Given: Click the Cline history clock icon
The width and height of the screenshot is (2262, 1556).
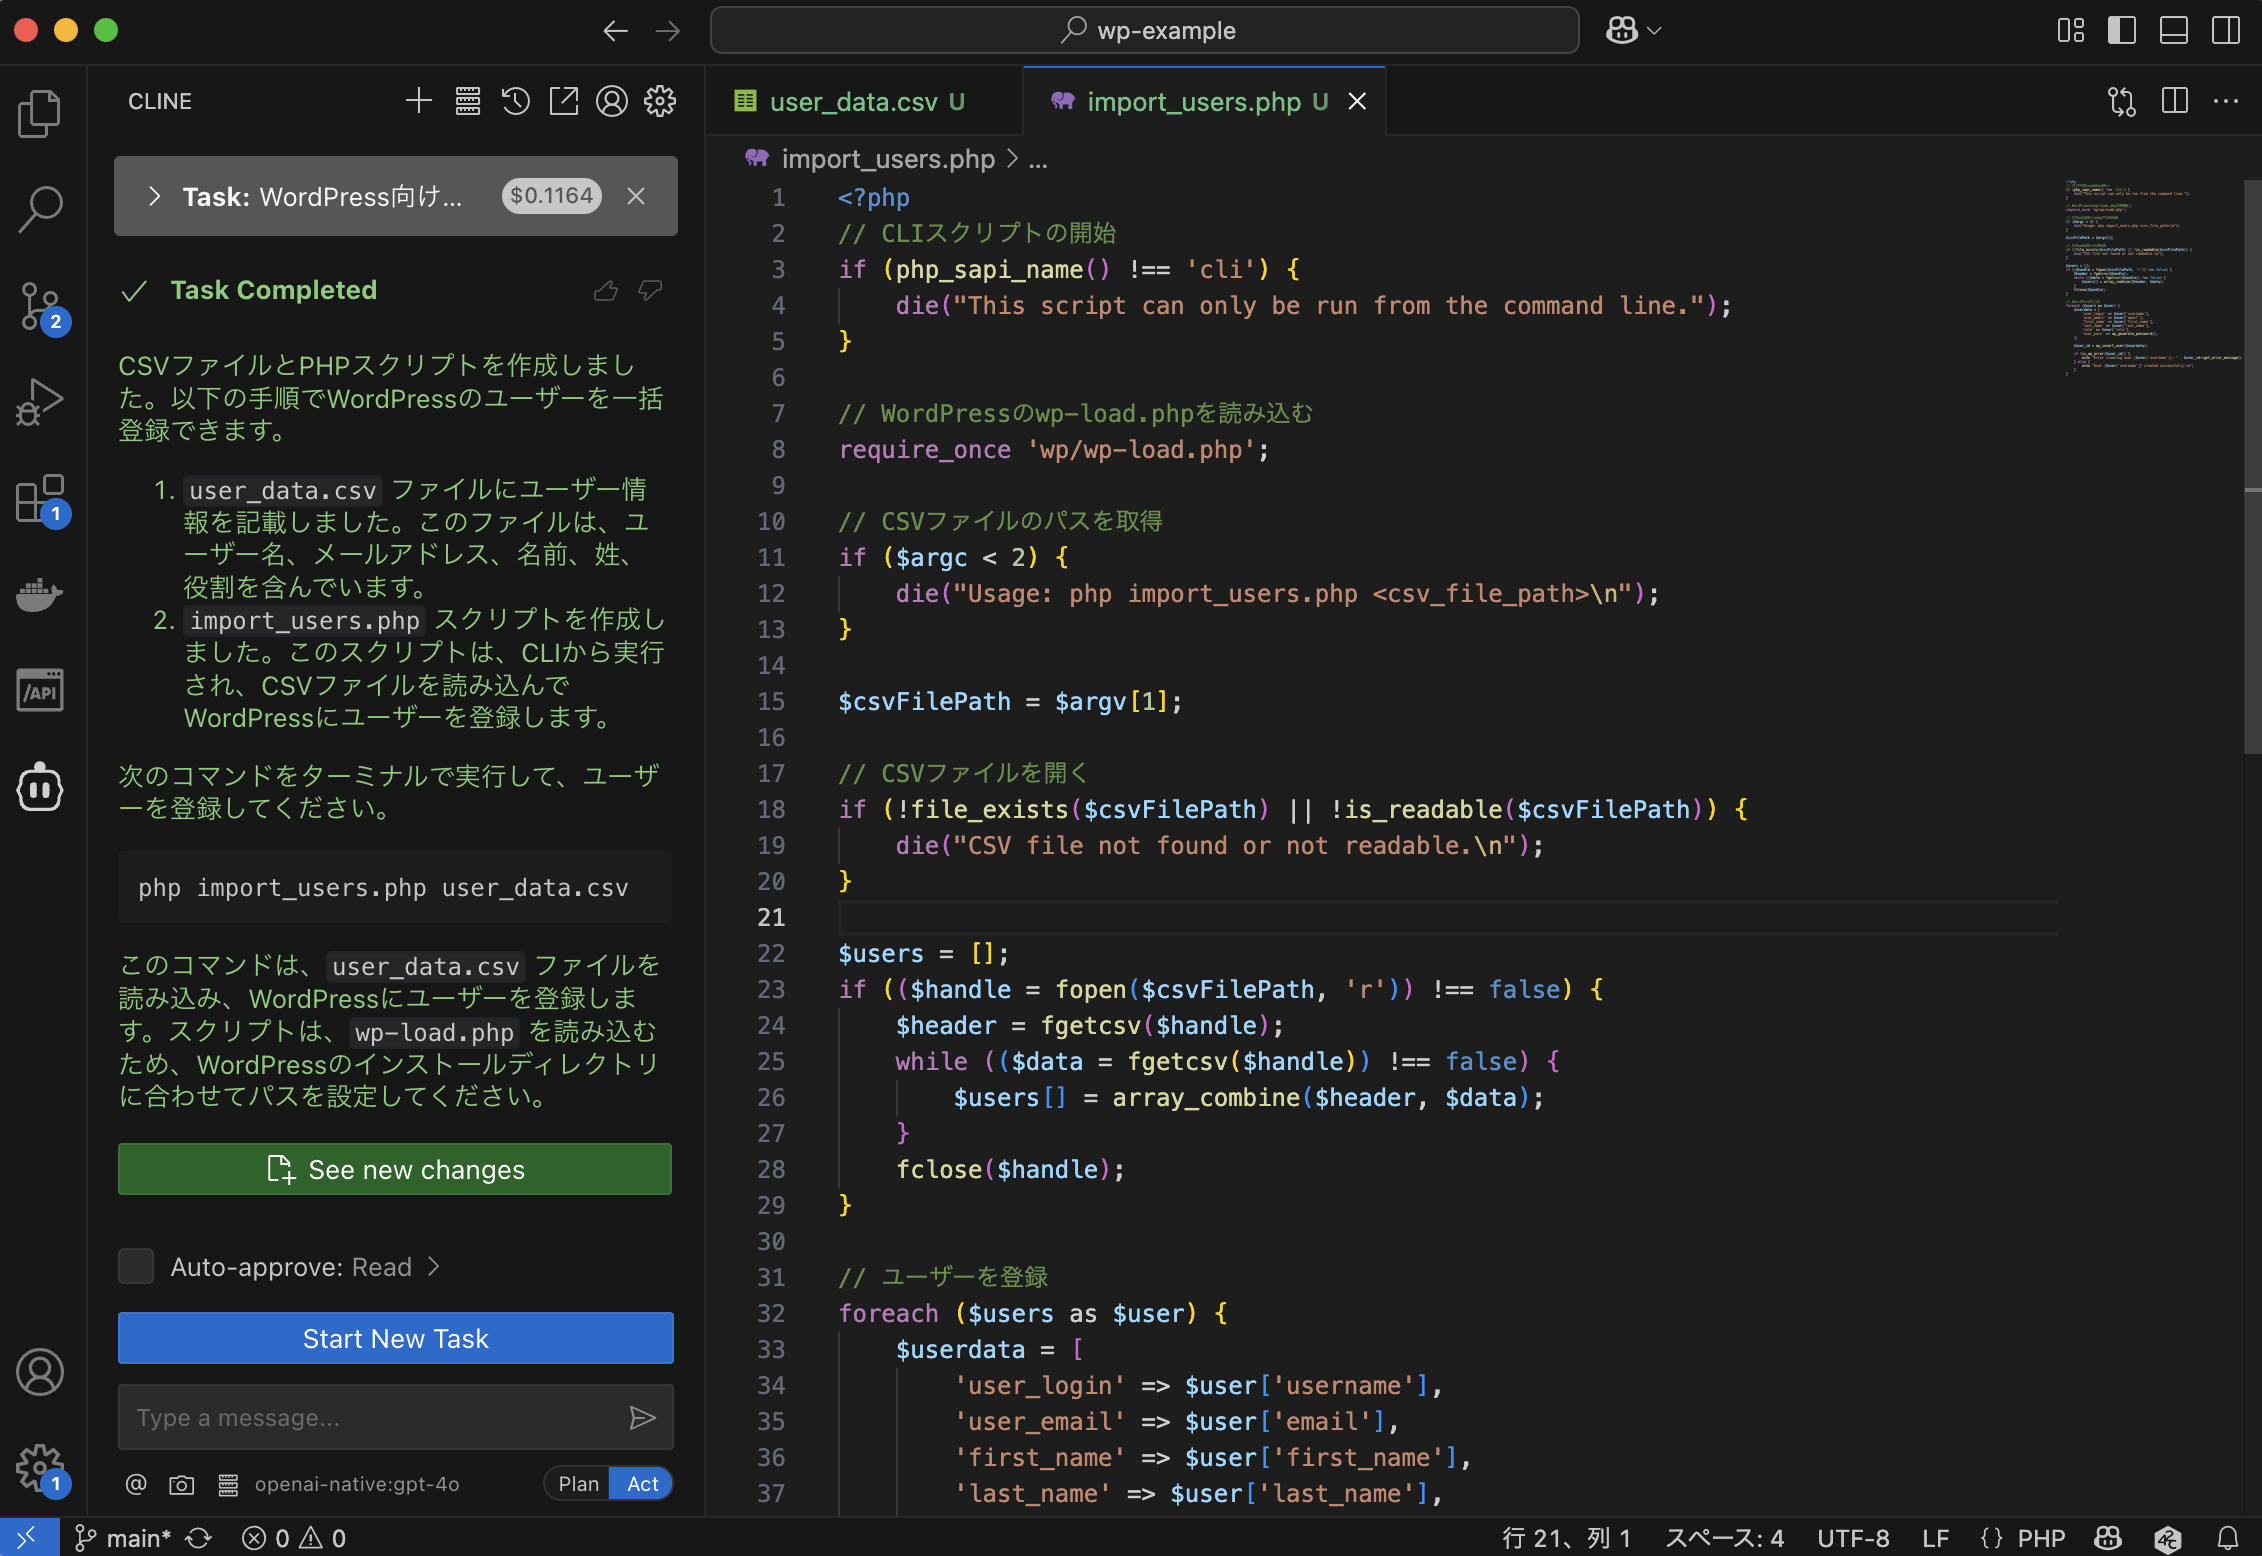Looking at the screenshot, I should [516, 101].
